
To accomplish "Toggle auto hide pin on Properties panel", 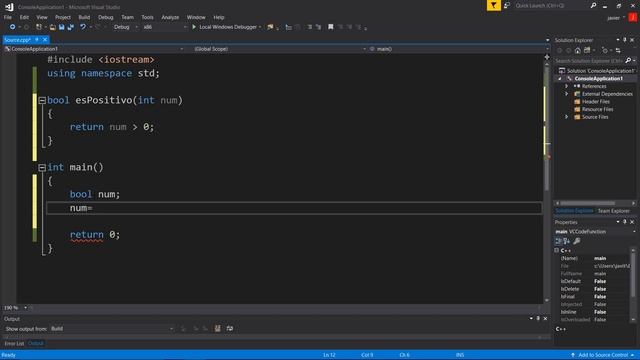I will 624,222.
